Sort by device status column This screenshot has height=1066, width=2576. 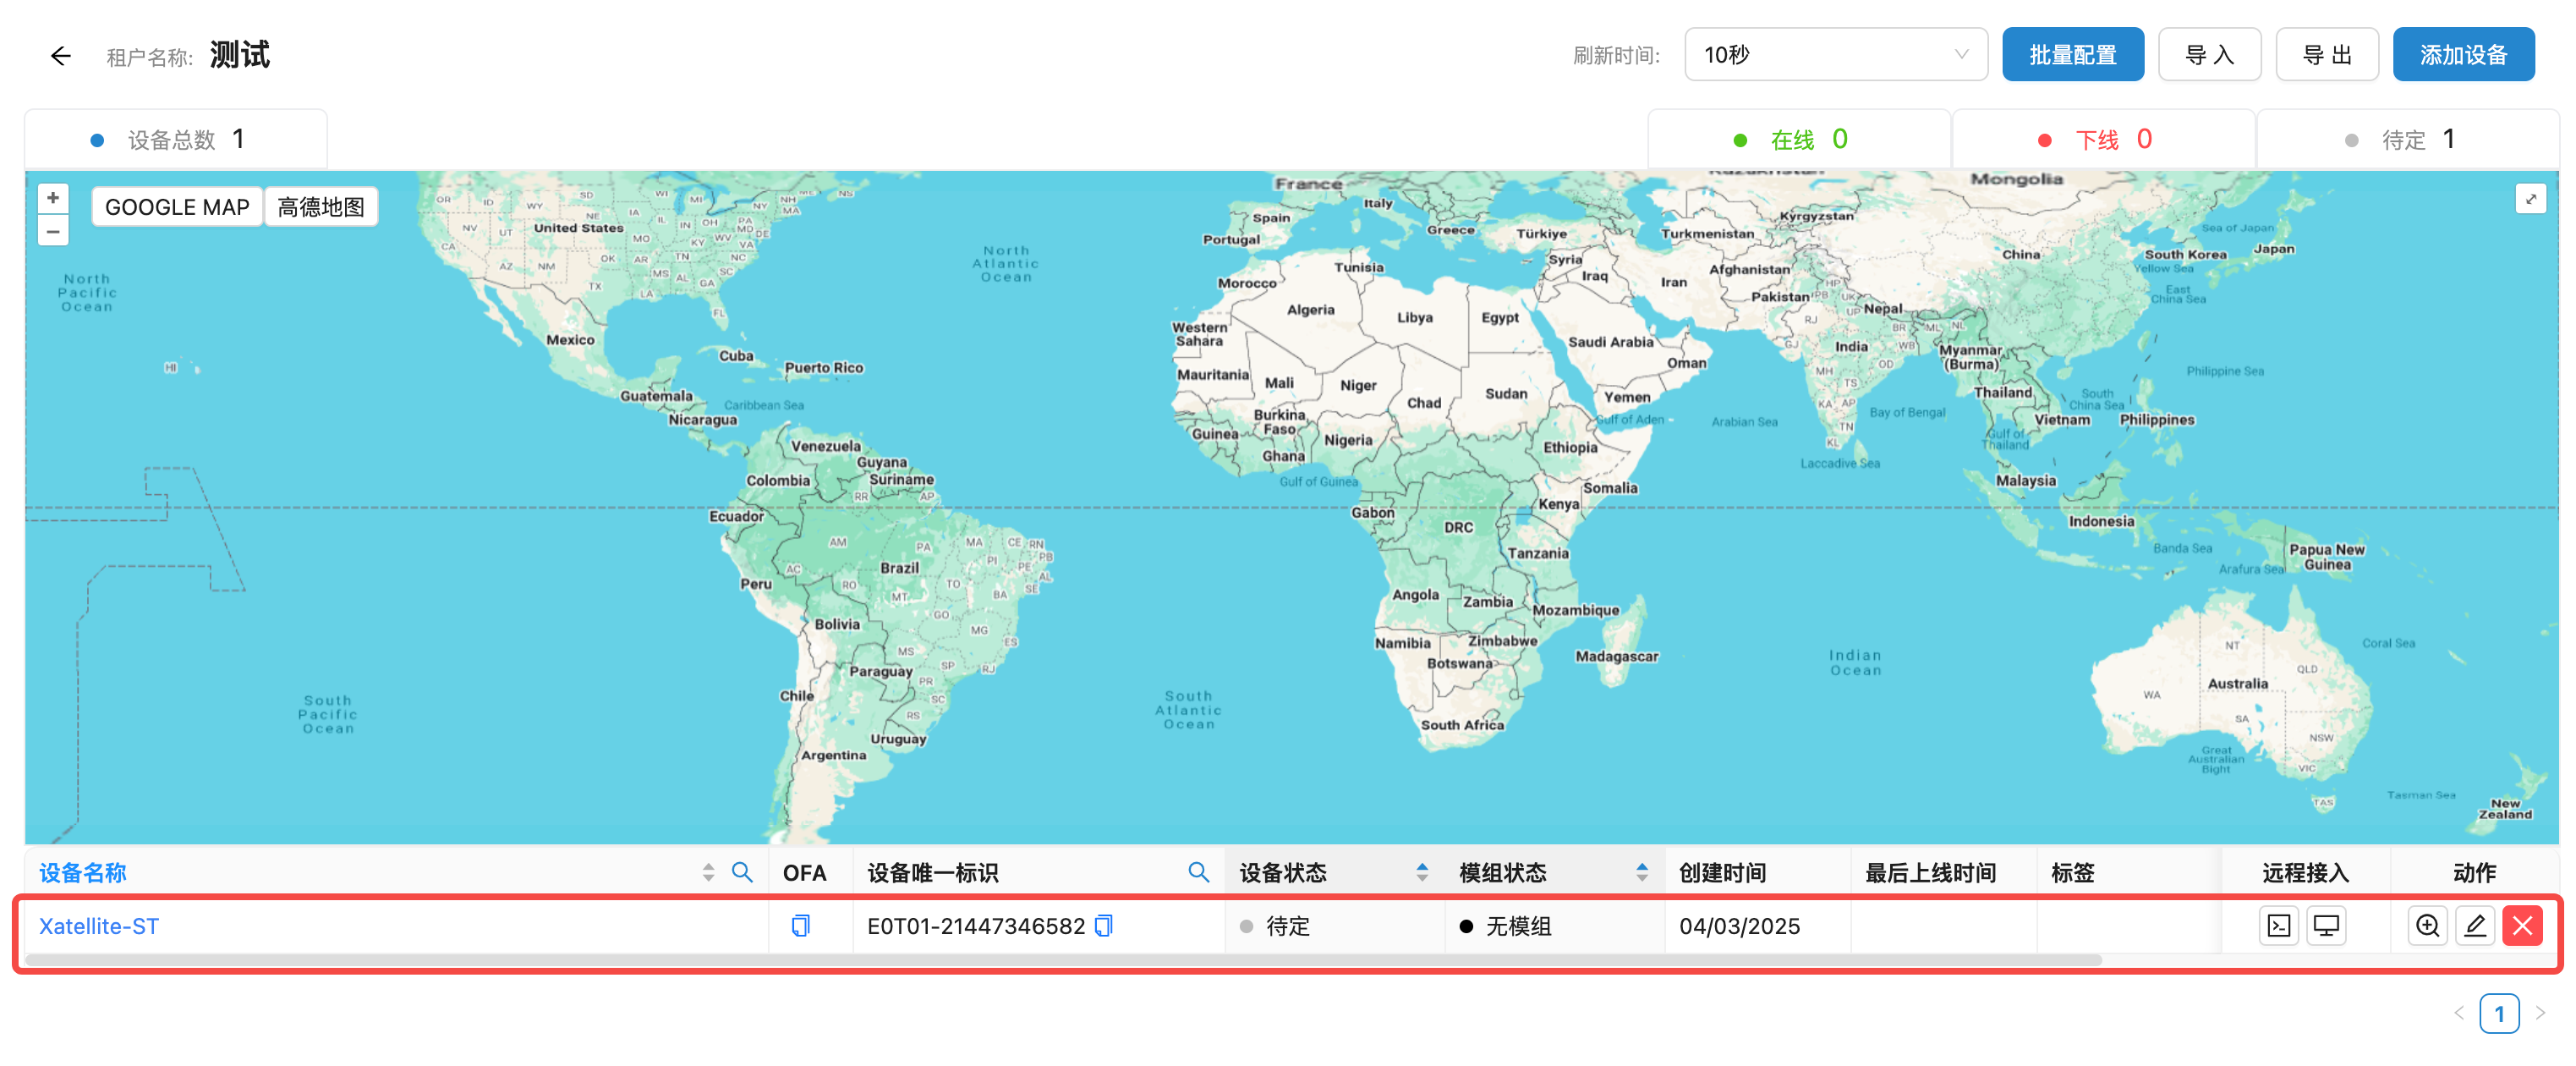1422,872
